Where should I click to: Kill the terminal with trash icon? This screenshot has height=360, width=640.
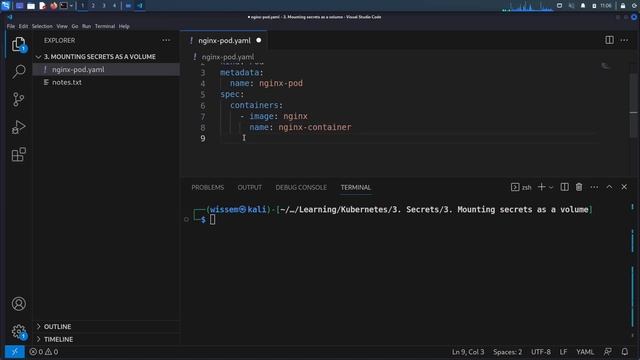[579, 187]
